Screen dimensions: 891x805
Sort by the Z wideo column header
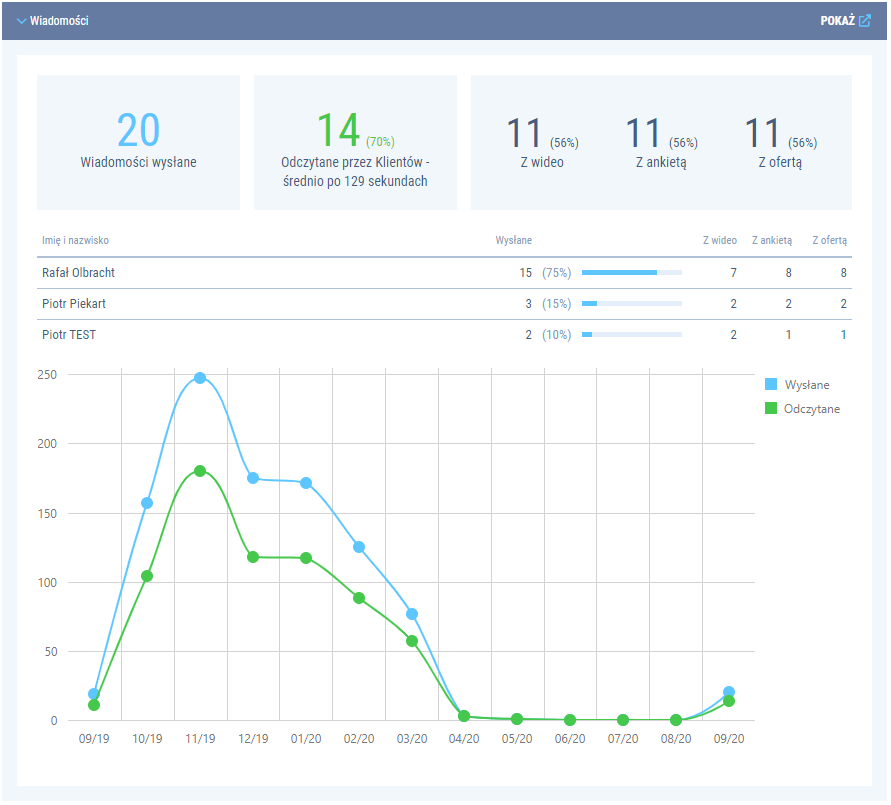(719, 240)
